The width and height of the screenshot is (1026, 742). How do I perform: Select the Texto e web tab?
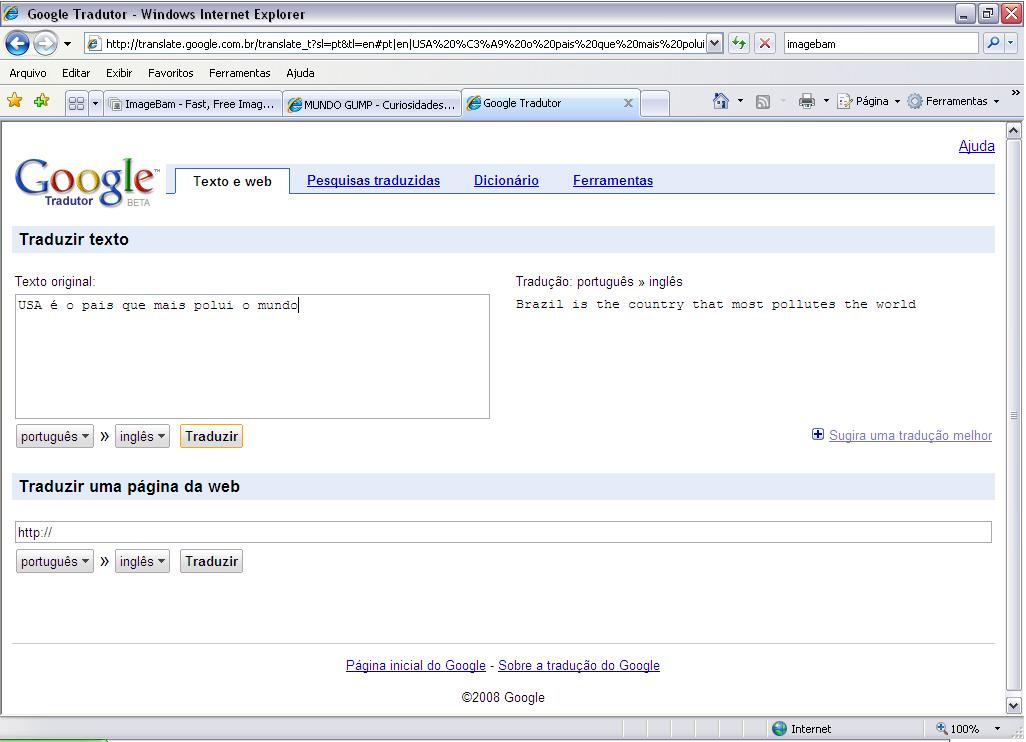click(x=232, y=181)
